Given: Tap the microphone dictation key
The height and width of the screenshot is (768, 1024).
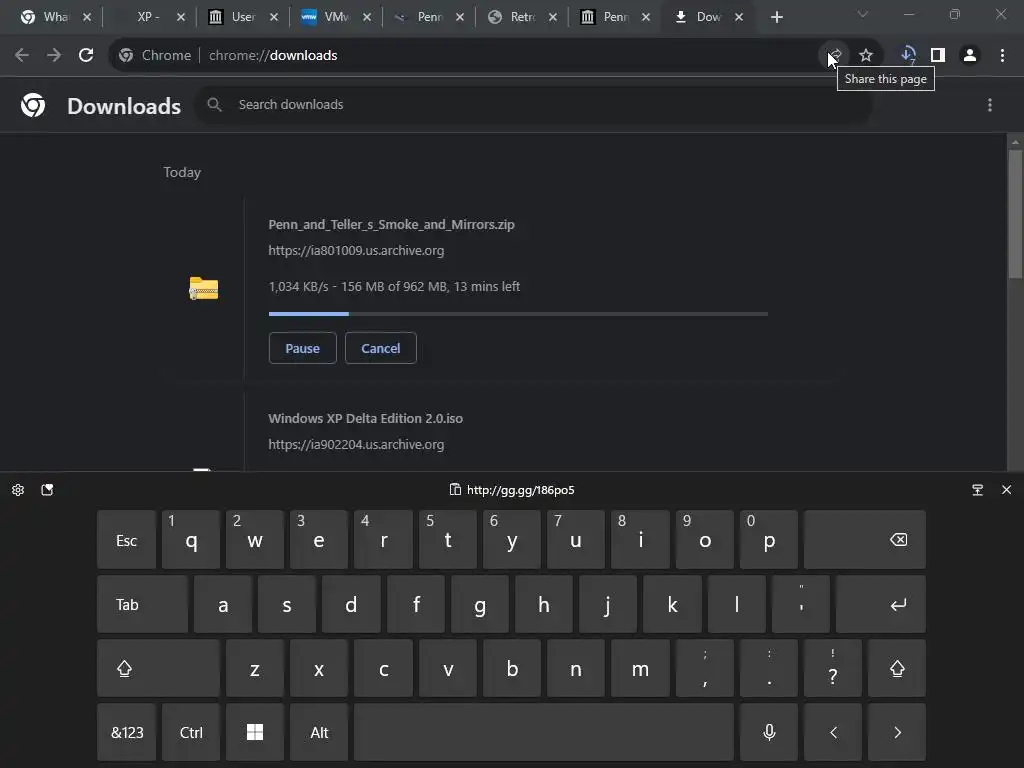Looking at the screenshot, I should click(769, 732).
